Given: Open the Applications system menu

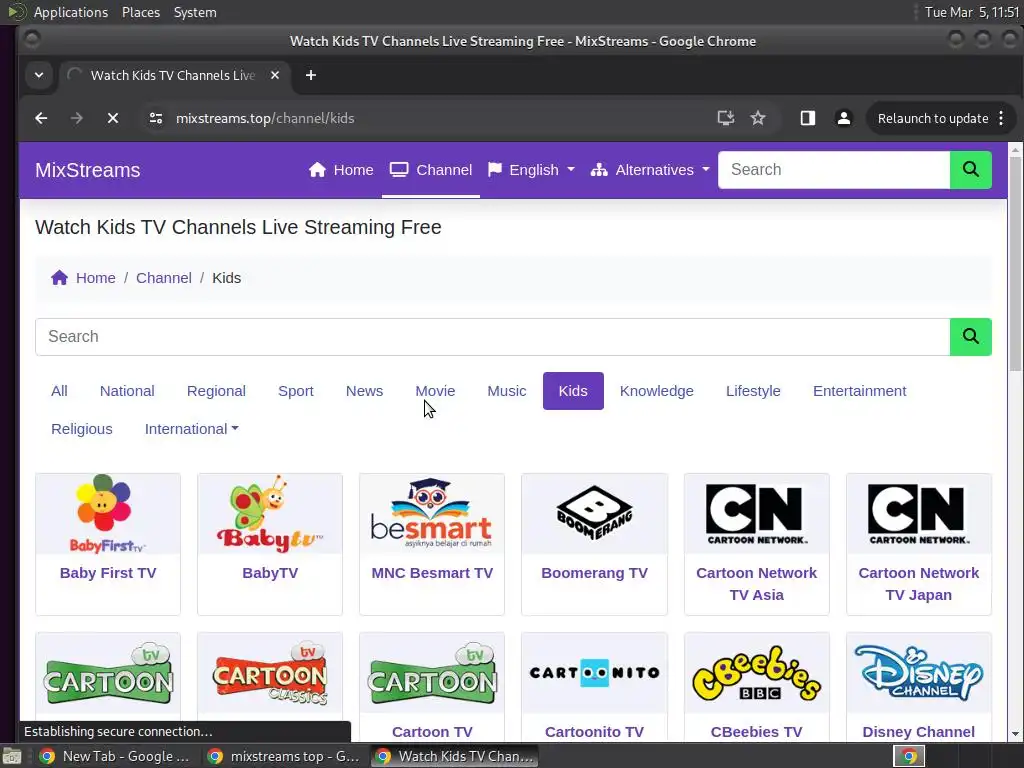Looking at the screenshot, I should pyautogui.click(x=71, y=12).
